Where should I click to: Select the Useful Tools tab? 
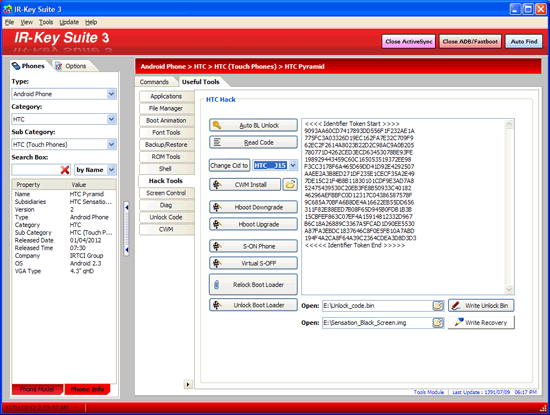pos(201,82)
